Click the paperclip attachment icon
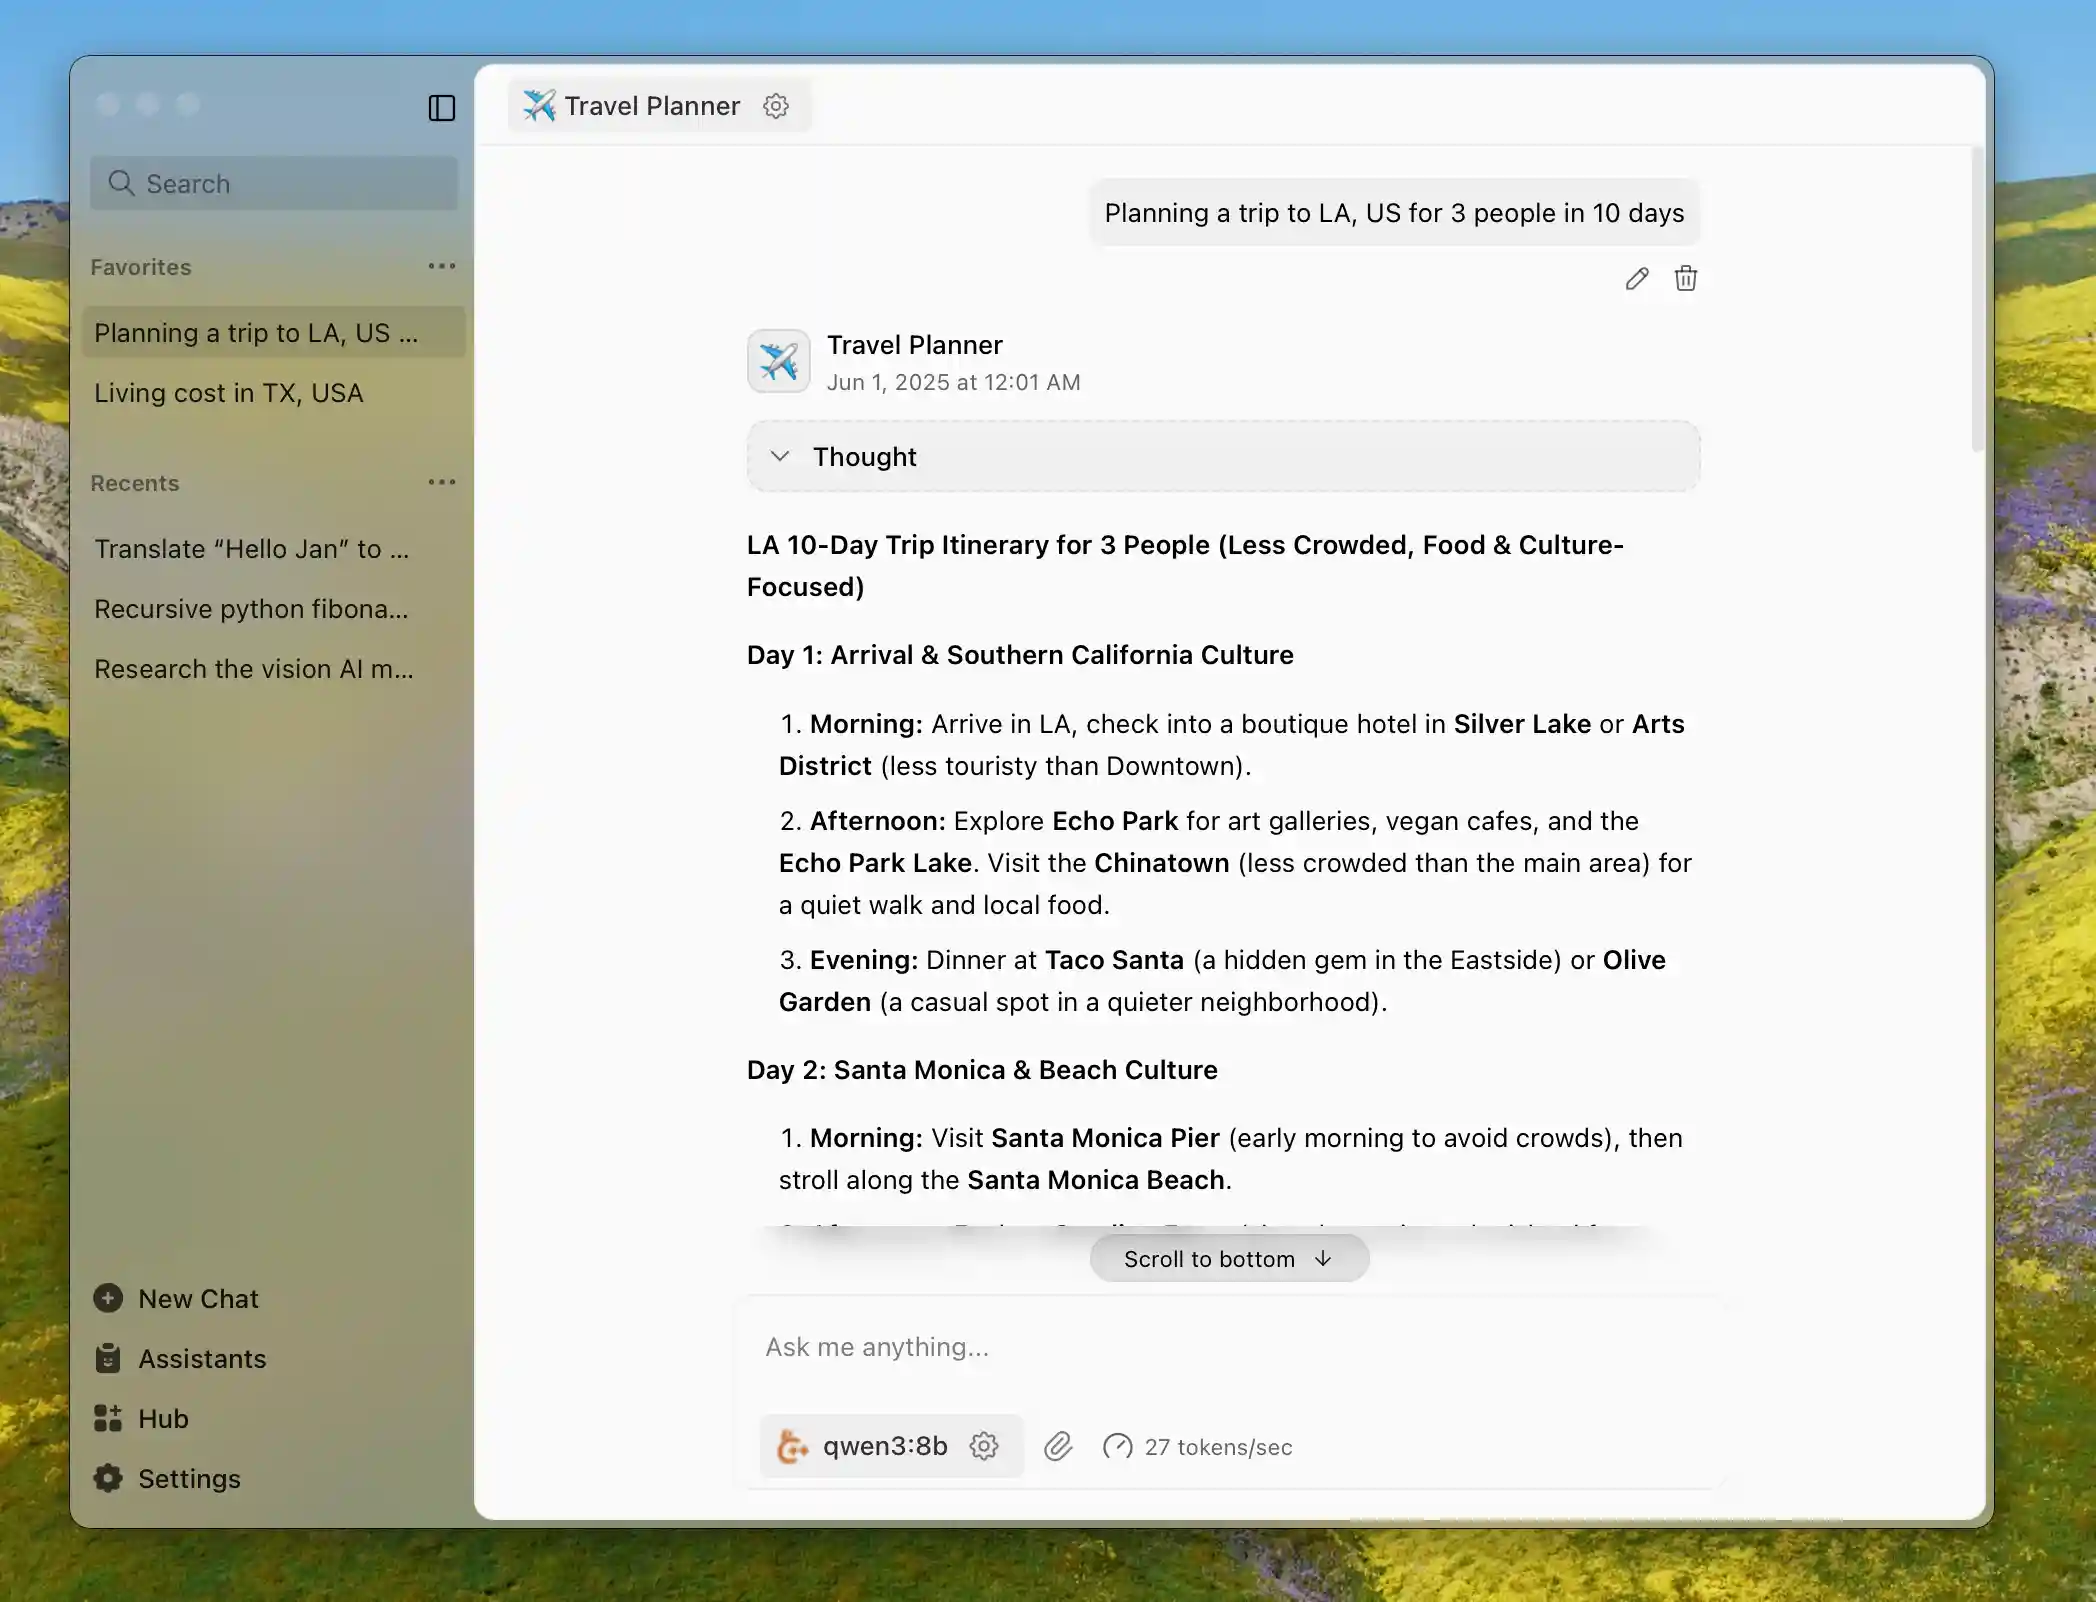 point(1058,1446)
